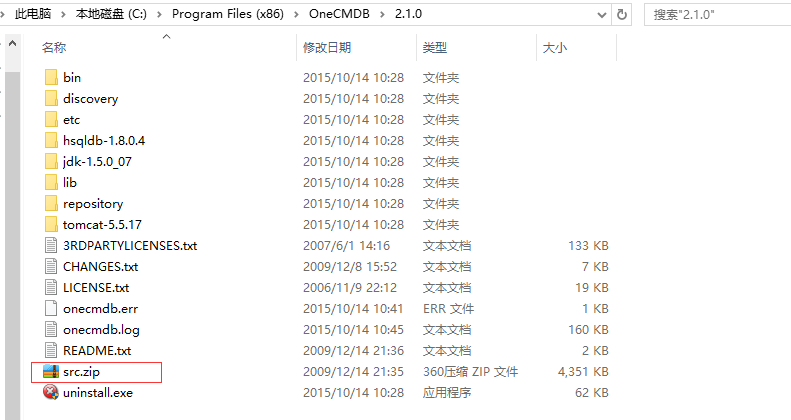791x420 pixels.
Task: Click the 2.1.0 breadcrumb segment
Action: coord(408,14)
